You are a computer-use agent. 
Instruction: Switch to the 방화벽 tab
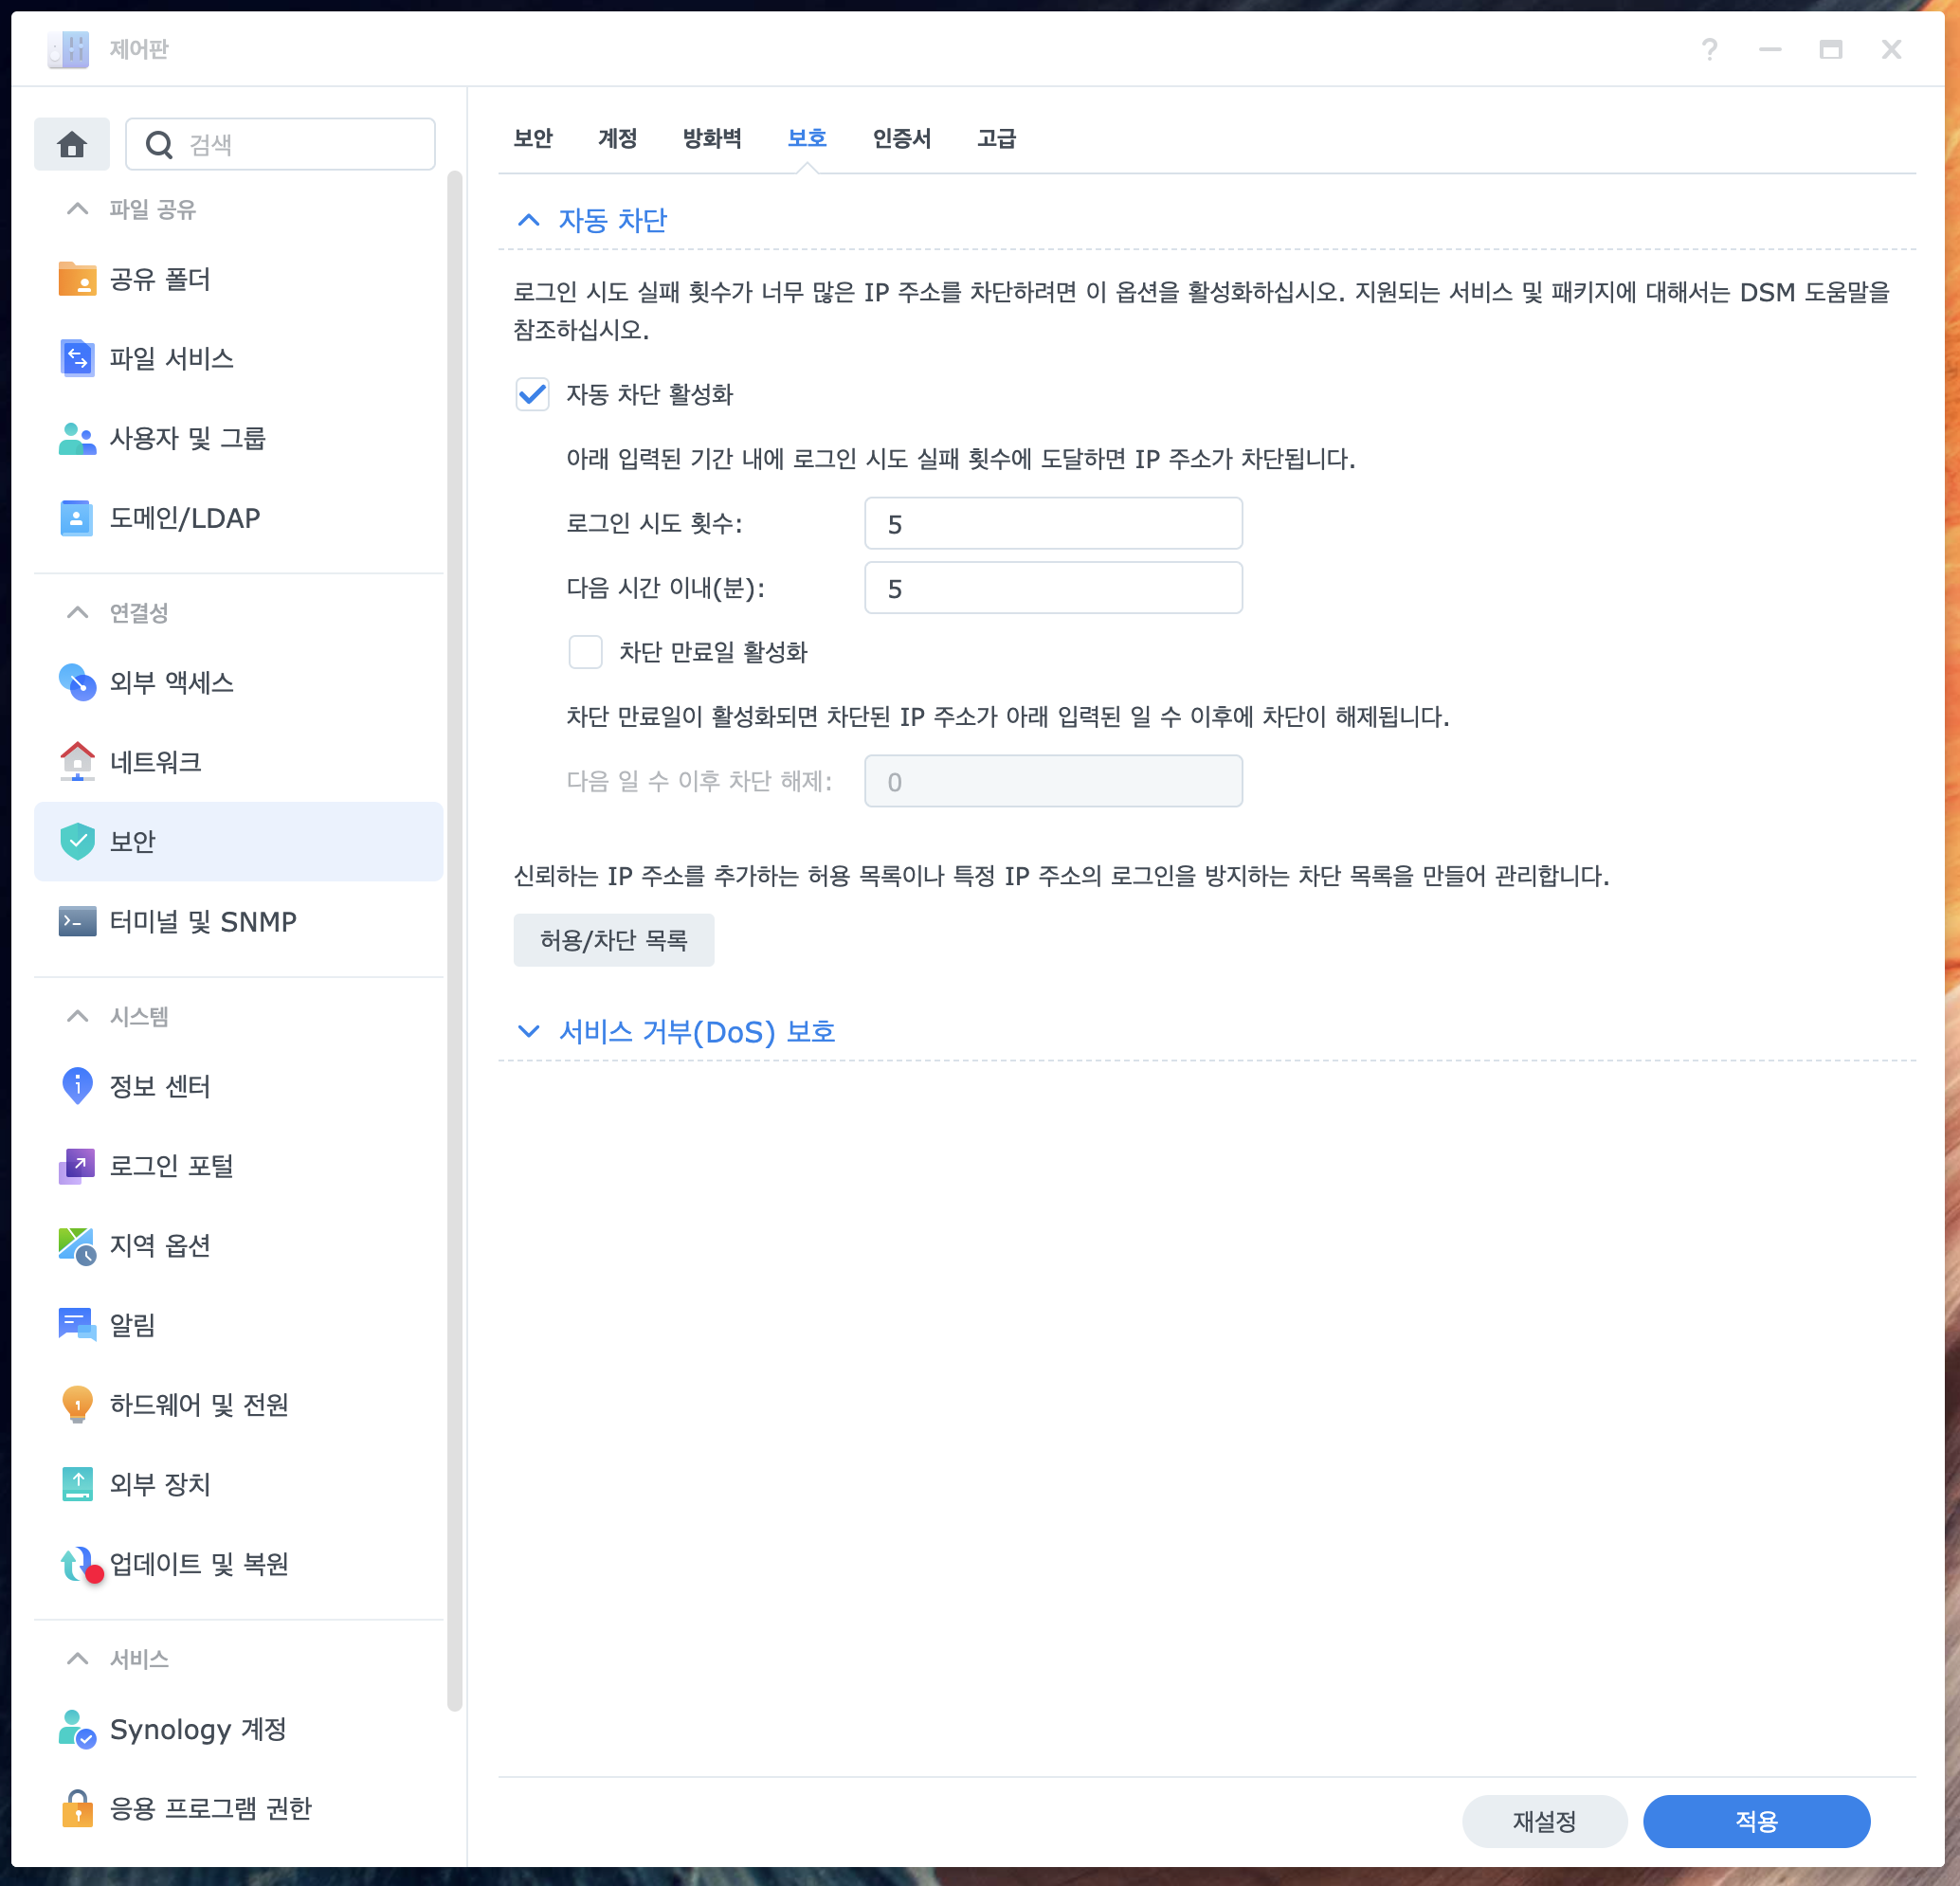(711, 139)
